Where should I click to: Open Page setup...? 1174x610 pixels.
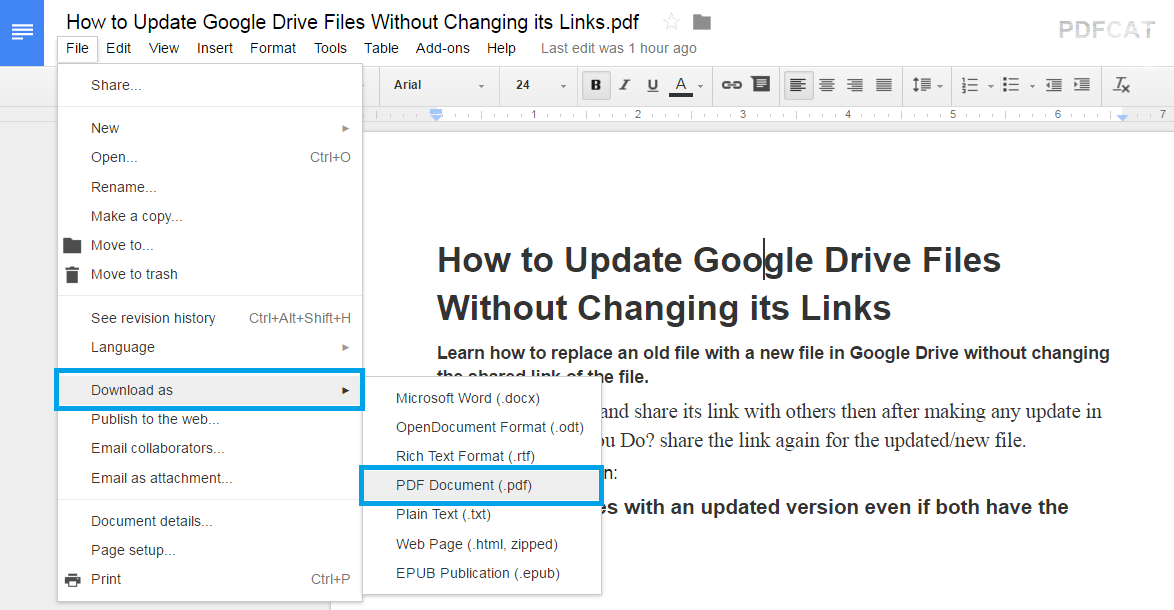[210, 550]
